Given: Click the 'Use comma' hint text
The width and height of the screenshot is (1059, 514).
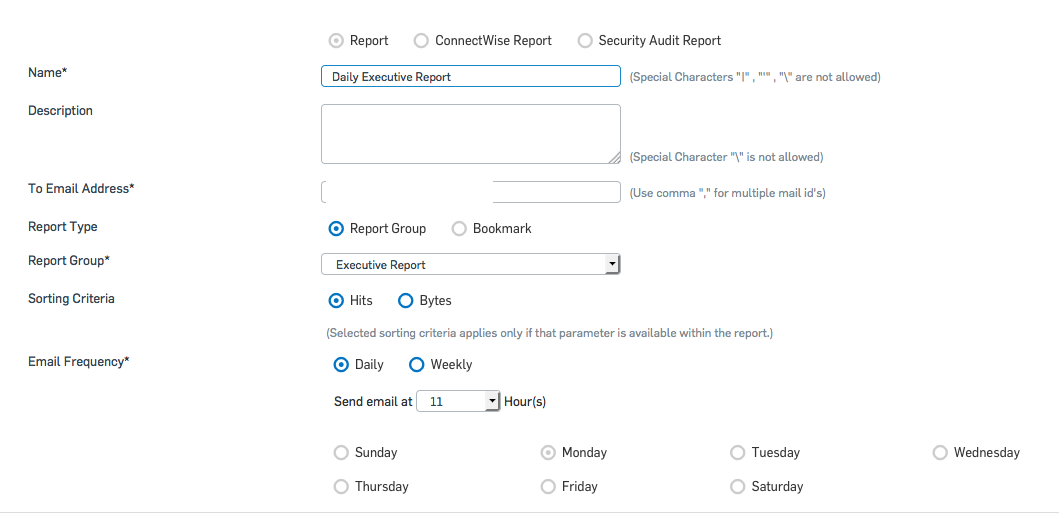Looking at the screenshot, I should click(x=727, y=193).
